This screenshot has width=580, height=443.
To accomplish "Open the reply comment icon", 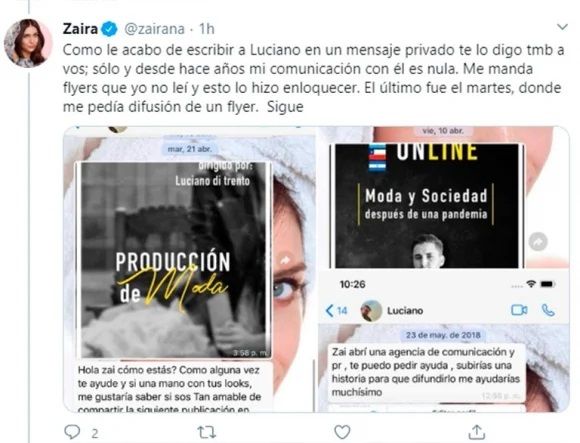I will point(72,431).
